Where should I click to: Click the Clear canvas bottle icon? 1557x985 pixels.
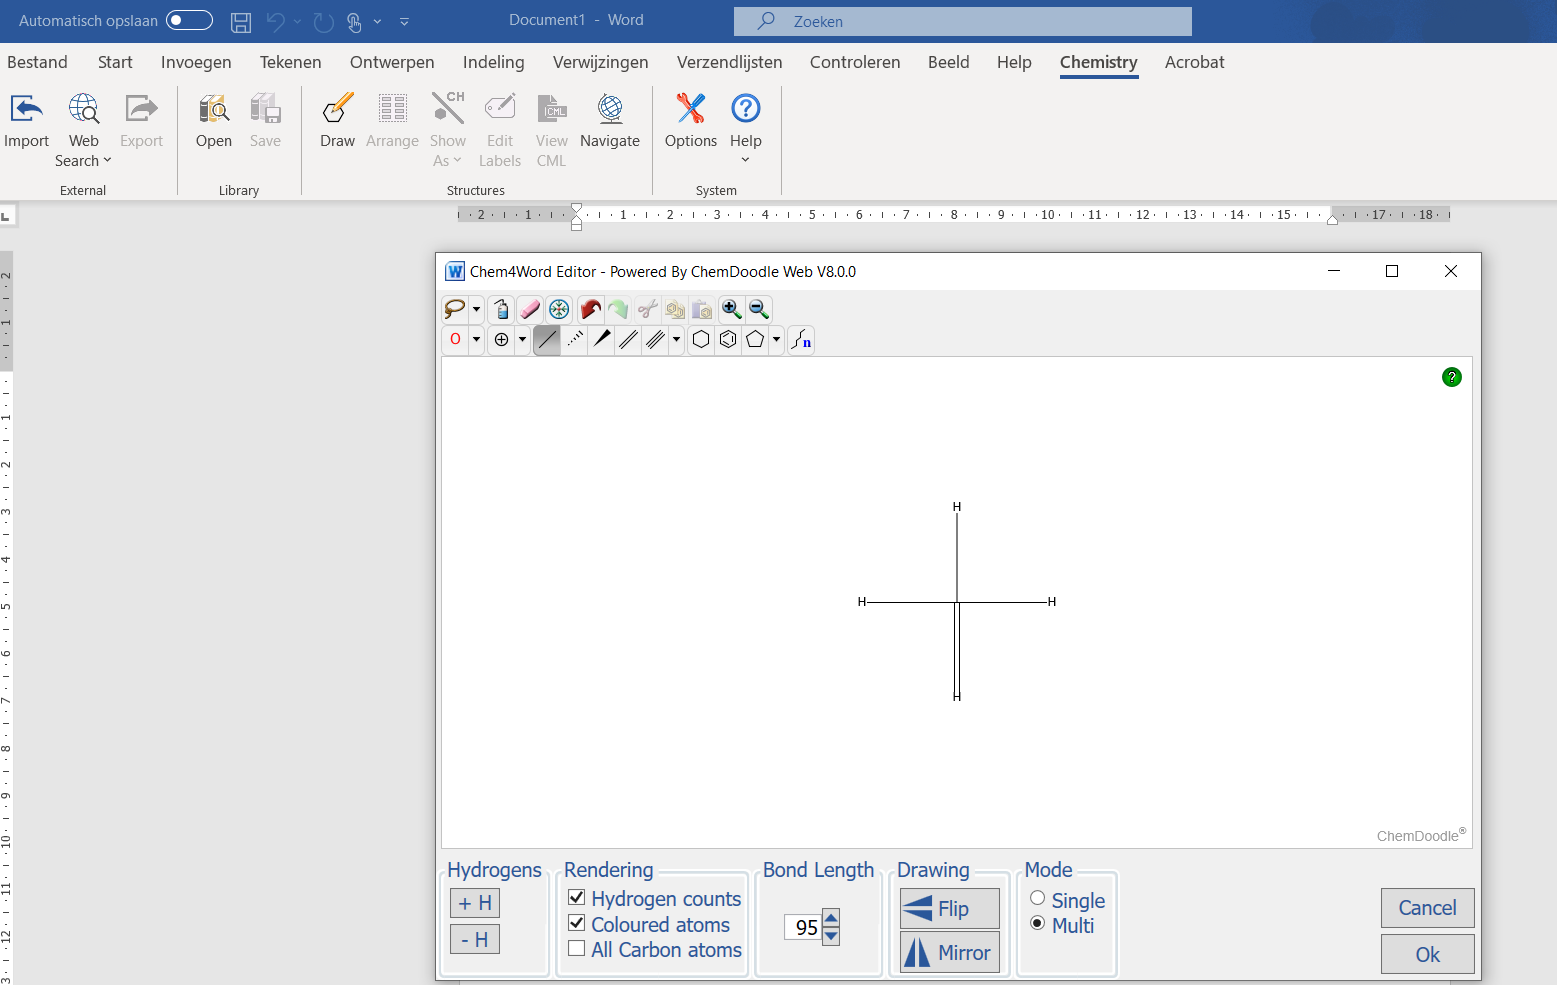(x=502, y=309)
